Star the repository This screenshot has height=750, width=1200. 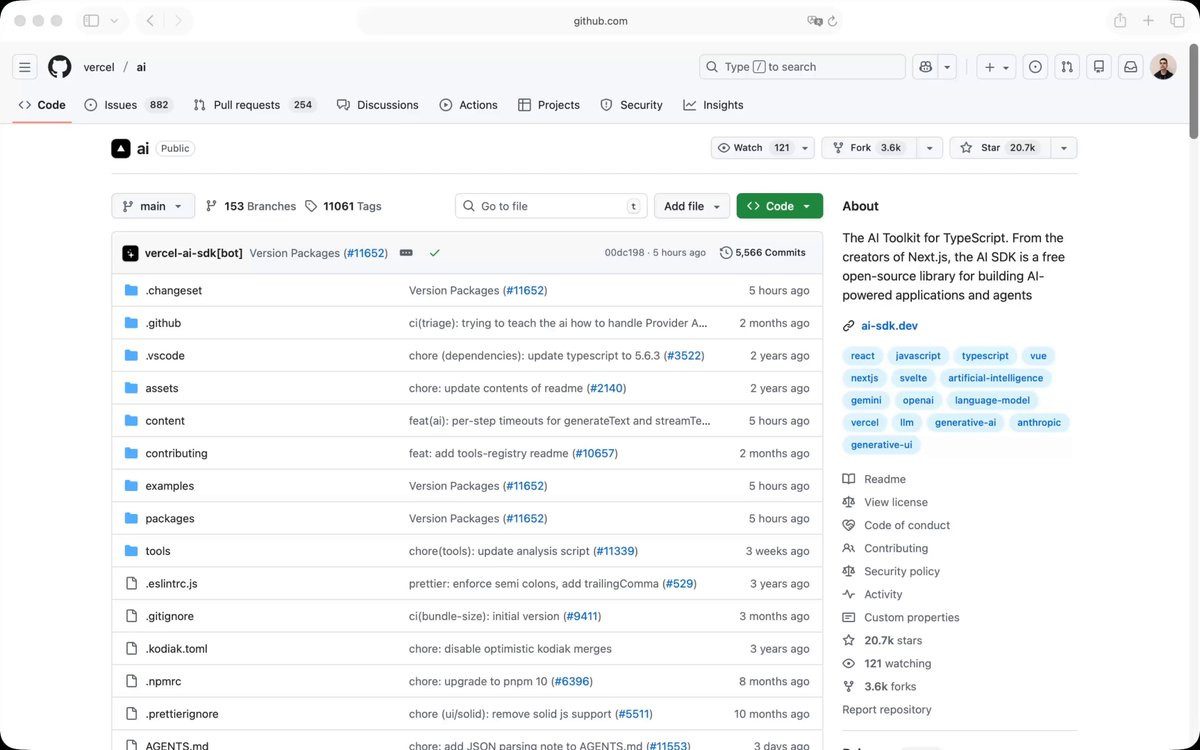tap(998, 148)
